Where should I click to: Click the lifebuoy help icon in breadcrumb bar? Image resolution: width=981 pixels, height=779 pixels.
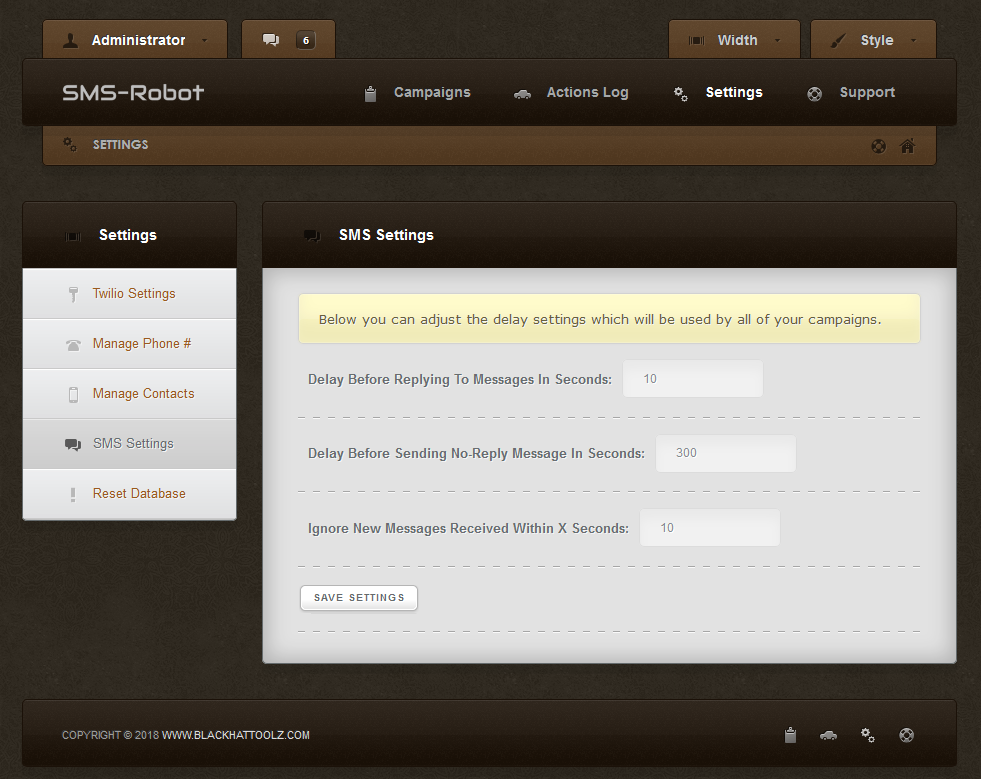(x=878, y=146)
